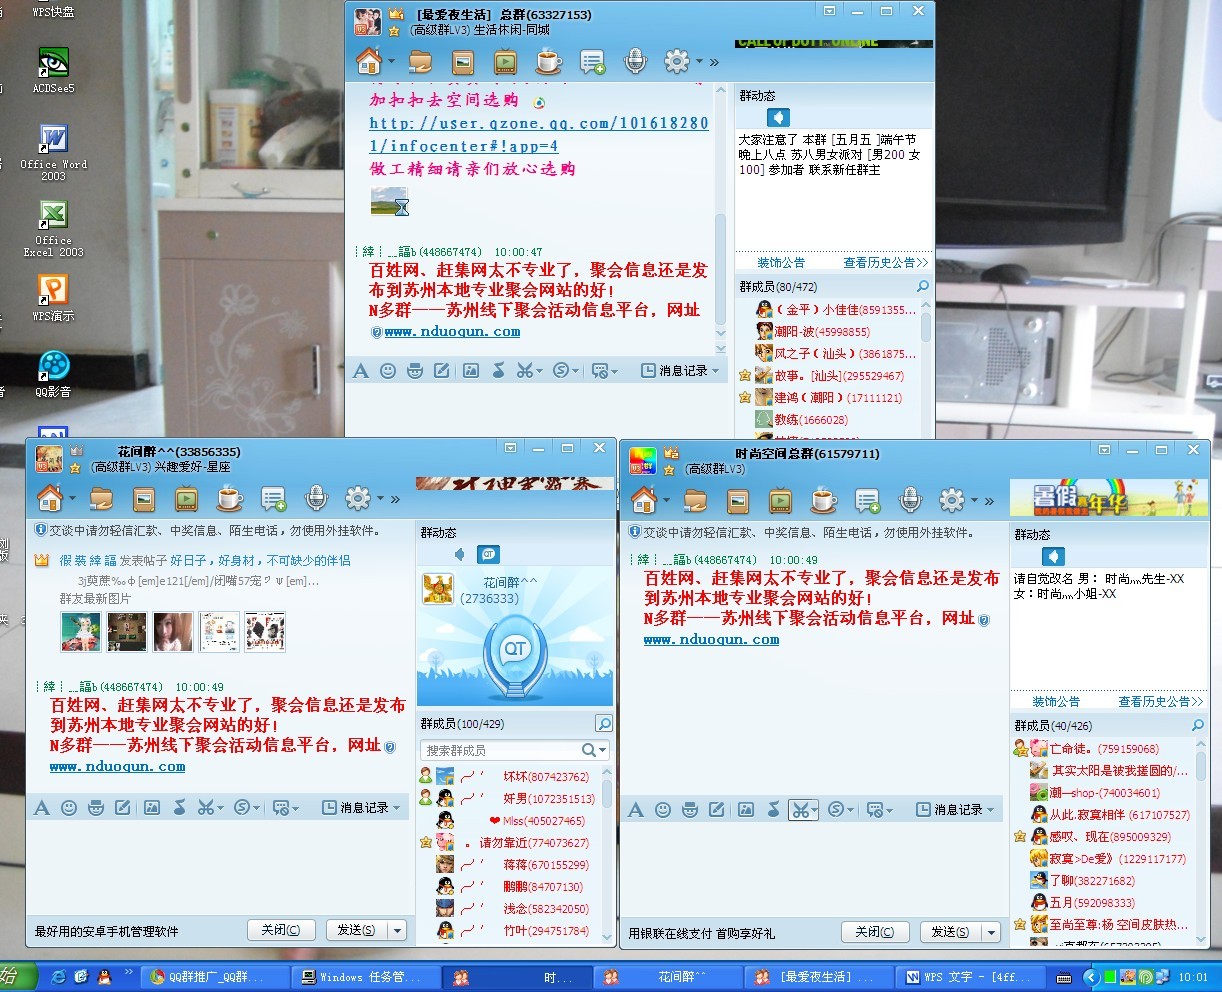Switch to the QQ群推广 taskbar item
Image resolution: width=1222 pixels, height=992 pixels.
214,977
